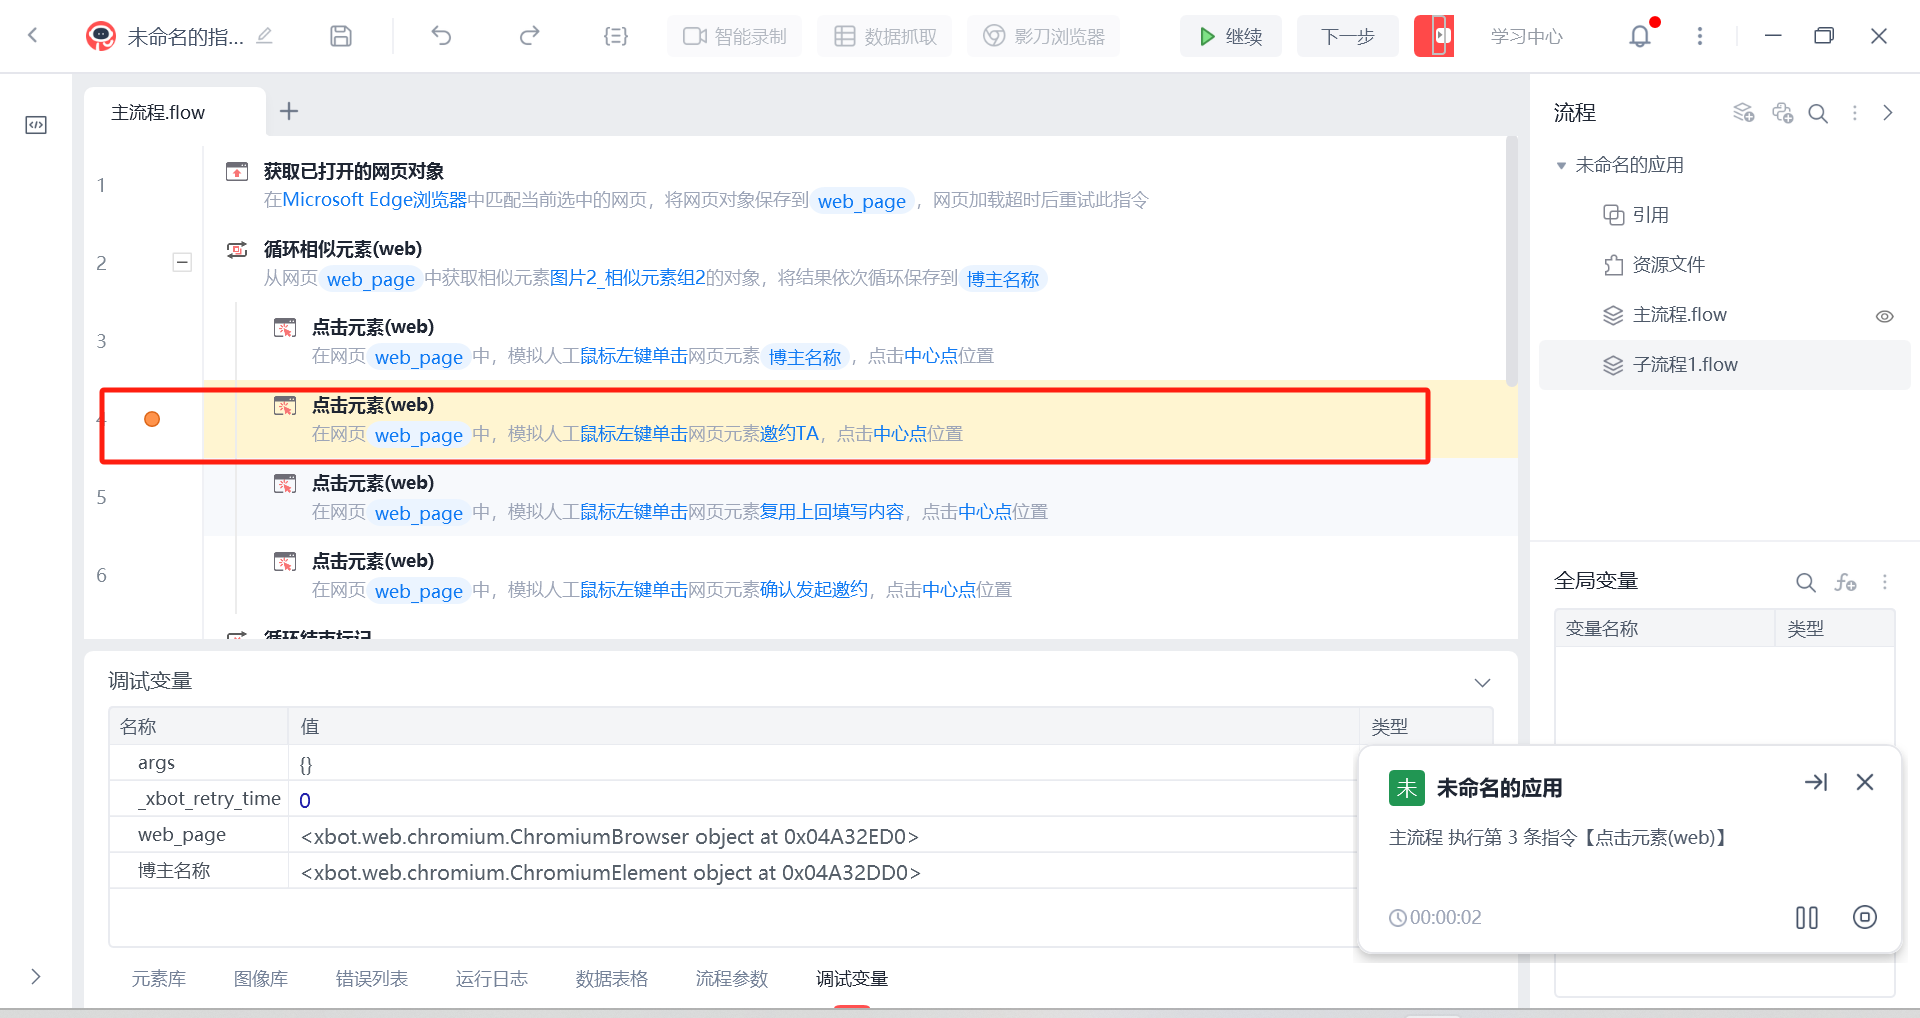Click the 确认发起邀约 element link

click(814, 590)
